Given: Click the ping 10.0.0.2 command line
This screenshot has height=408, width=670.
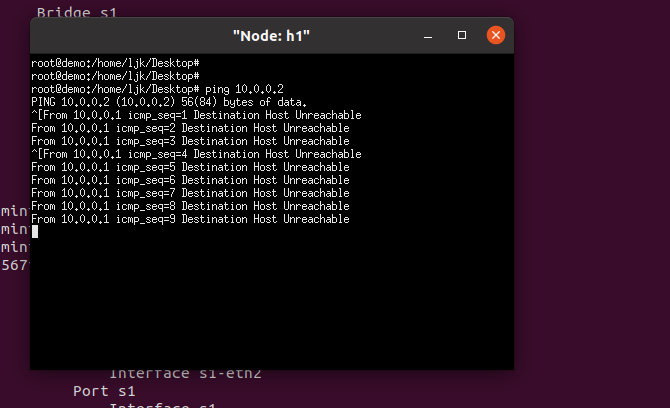Looking at the screenshot, I should tap(157, 89).
